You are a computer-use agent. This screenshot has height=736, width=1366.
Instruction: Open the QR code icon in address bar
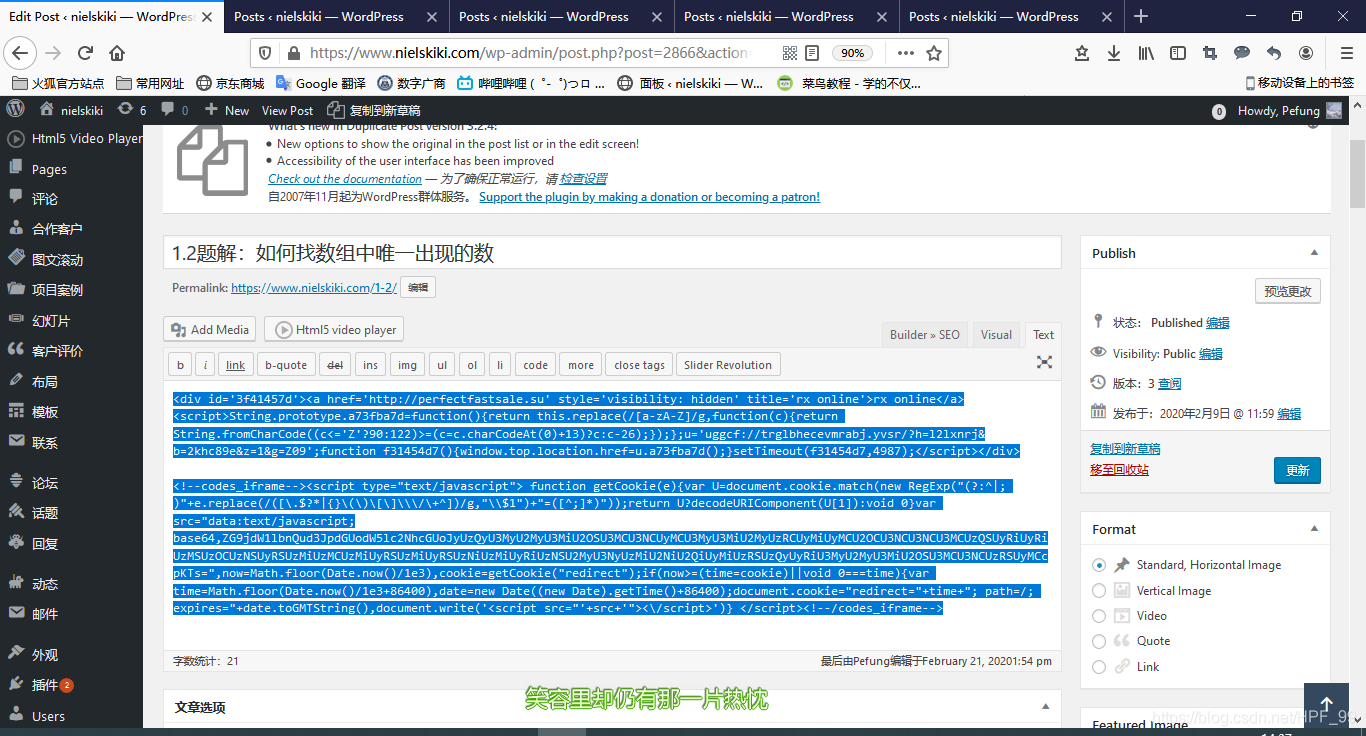[x=789, y=53]
